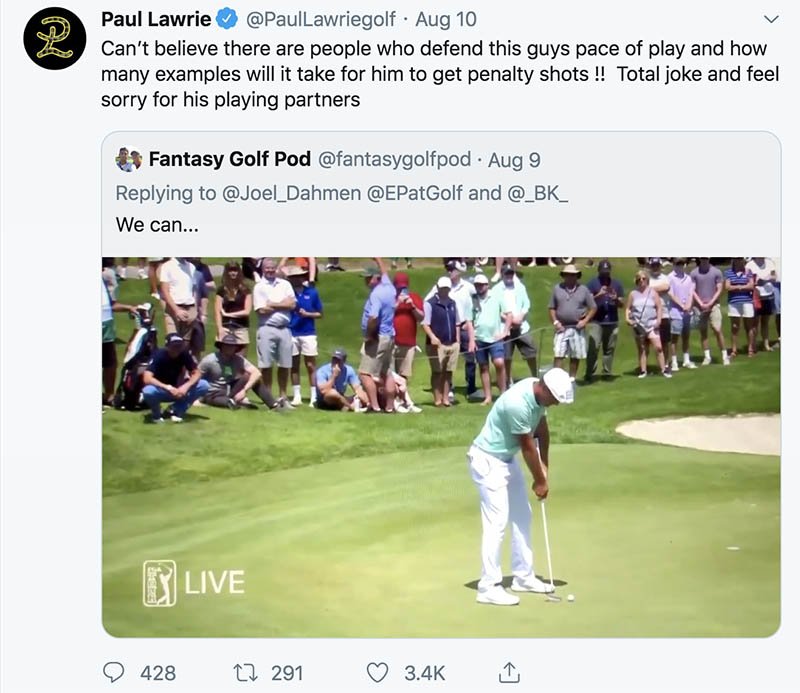Image resolution: width=800 pixels, height=693 pixels.
Task: Click the reply speech bubble icon
Action: pyautogui.click(x=114, y=672)
